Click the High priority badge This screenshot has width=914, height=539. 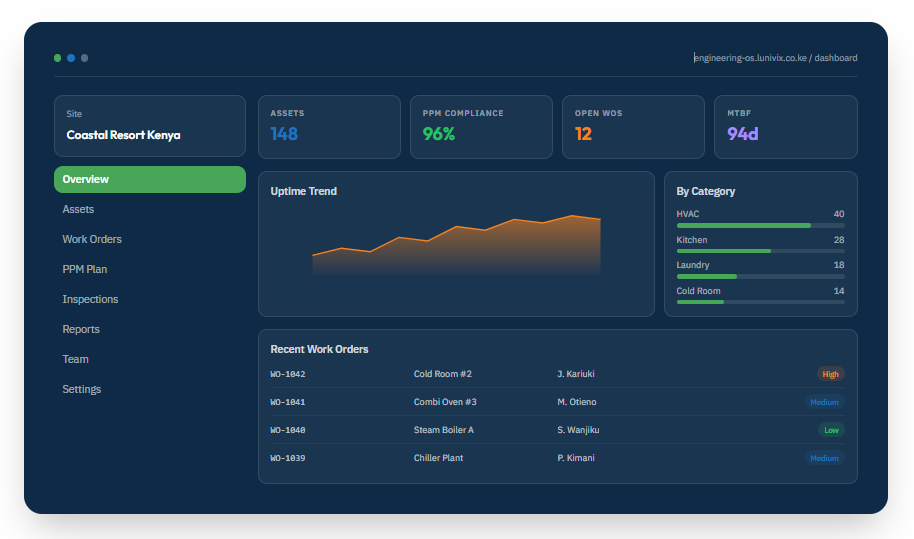point(831,374)
